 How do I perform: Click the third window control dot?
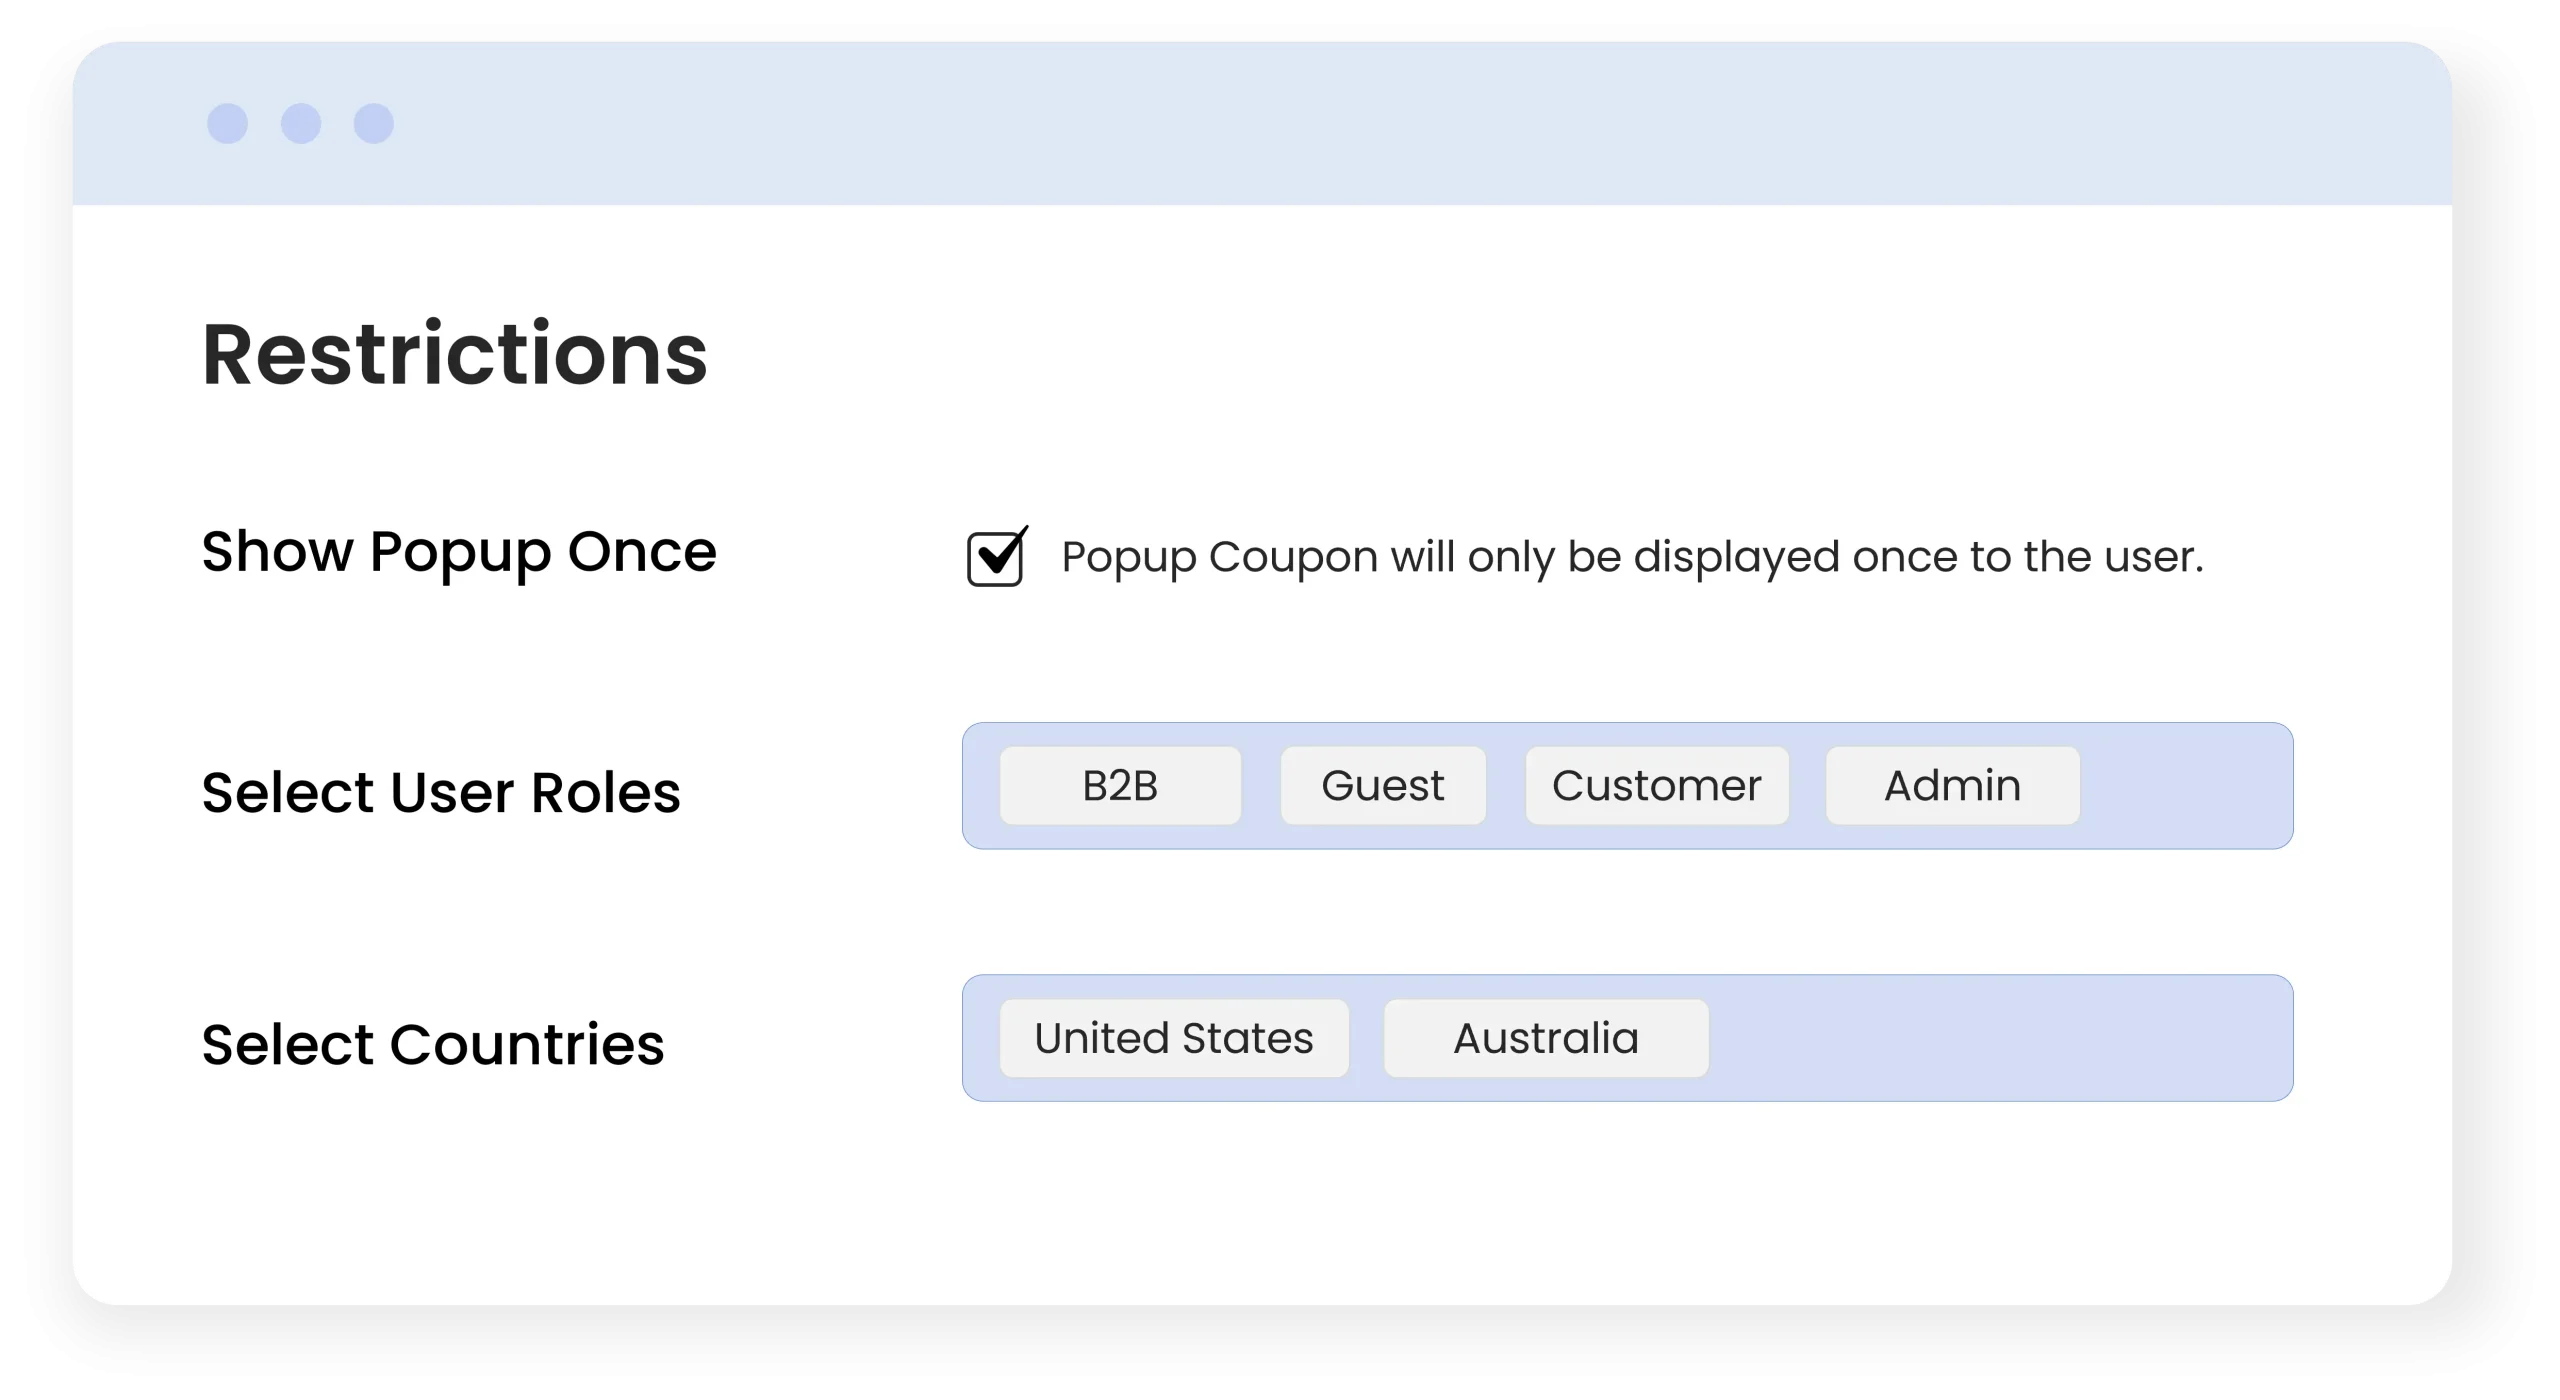tap(374, 124)
